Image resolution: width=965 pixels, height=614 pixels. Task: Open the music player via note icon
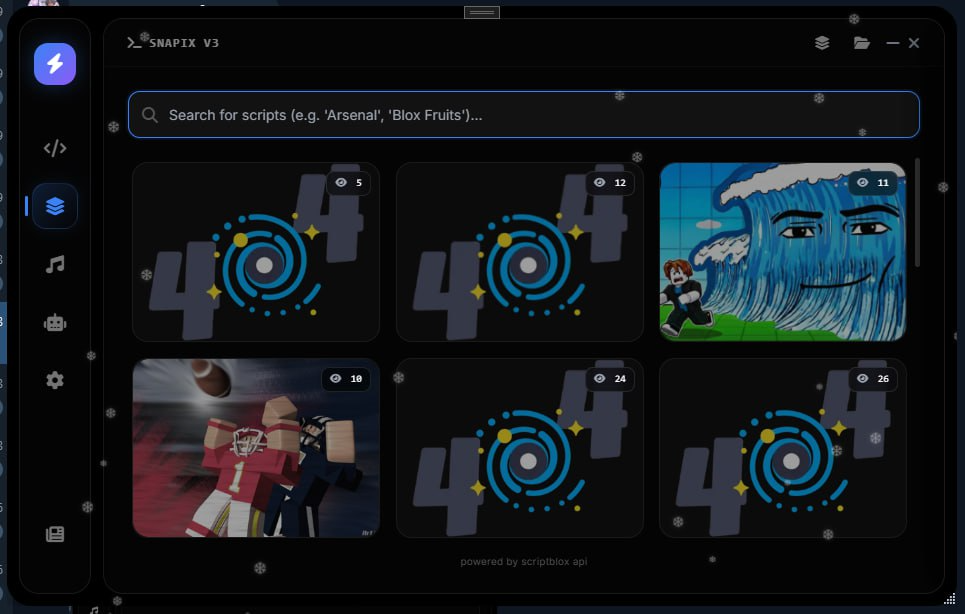point(54,264)
